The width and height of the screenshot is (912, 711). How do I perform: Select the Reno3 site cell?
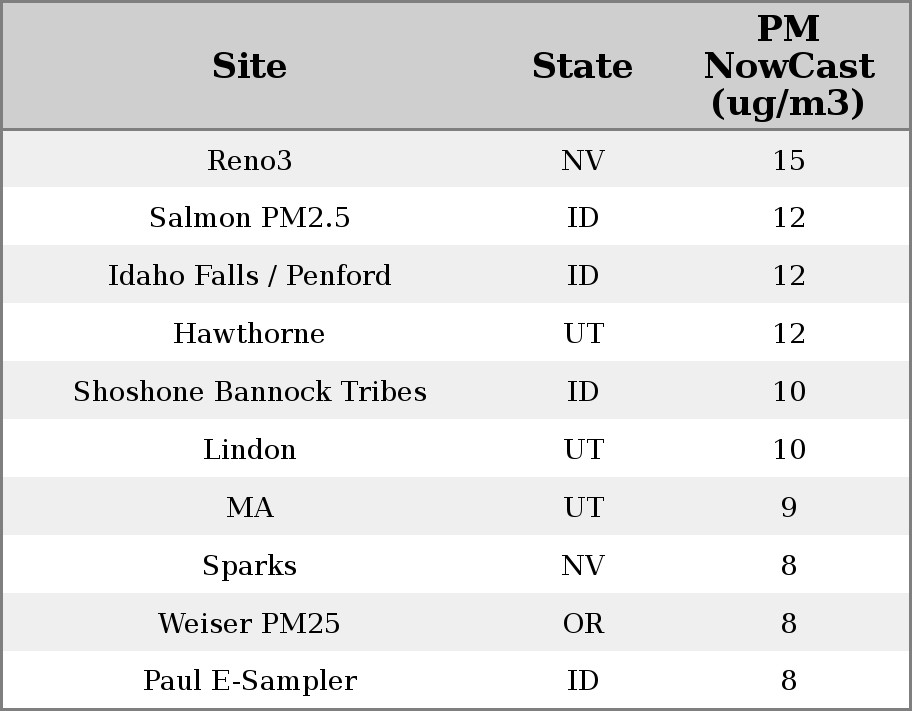250,160
